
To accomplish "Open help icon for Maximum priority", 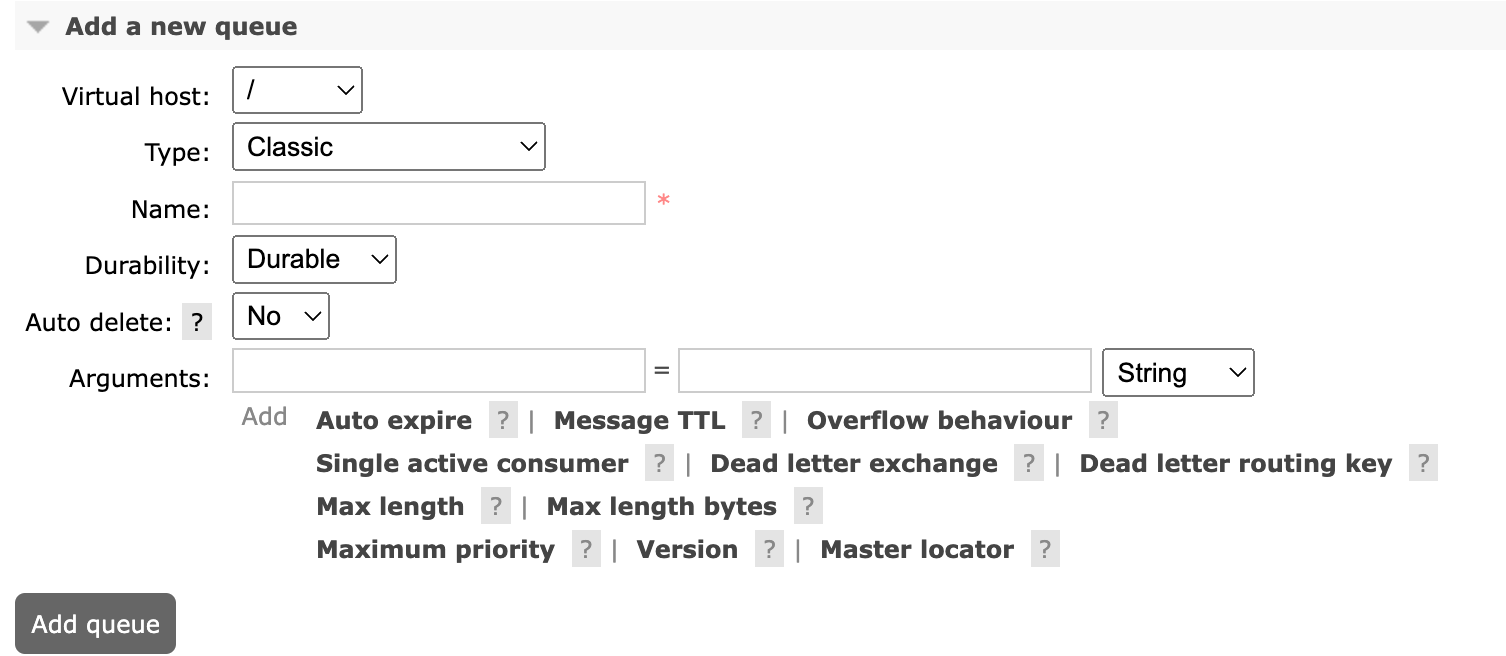I will point(586,550).
